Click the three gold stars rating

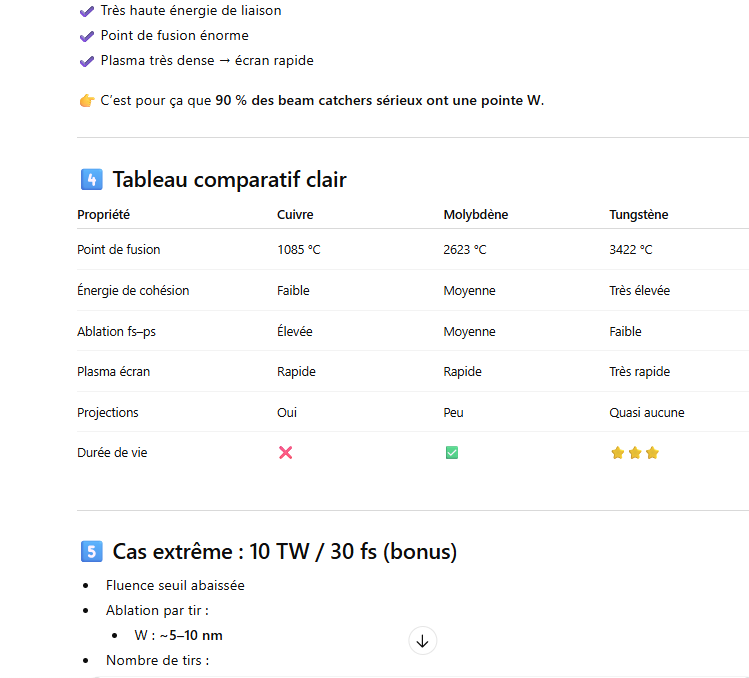[x=635, y=453]
